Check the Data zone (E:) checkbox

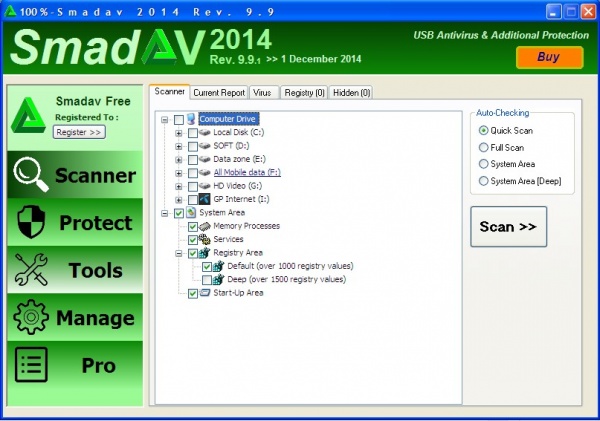tap(193, 160)
